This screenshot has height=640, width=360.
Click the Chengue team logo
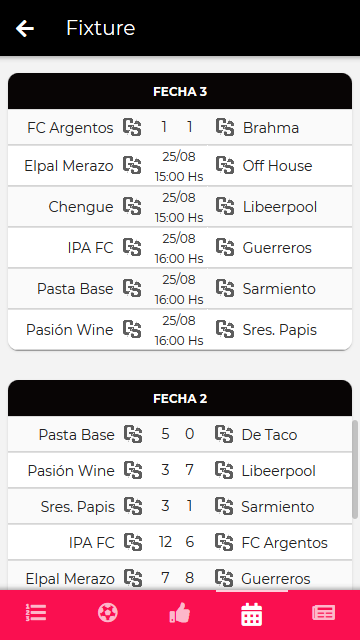pyautogui.click(x=132, y=207)
